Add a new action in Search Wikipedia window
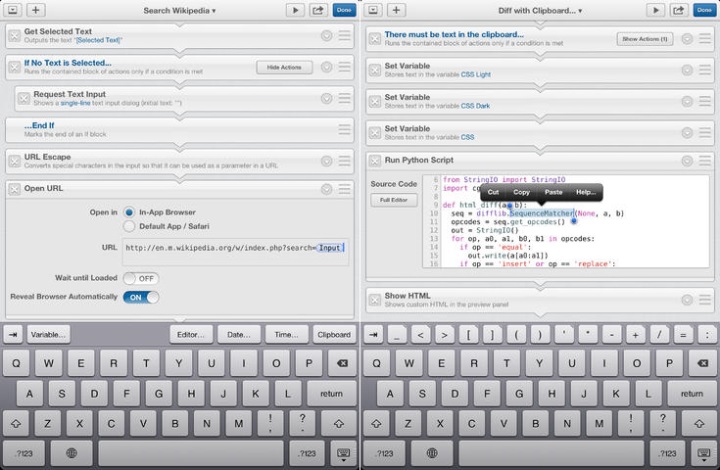 point(36,10)
